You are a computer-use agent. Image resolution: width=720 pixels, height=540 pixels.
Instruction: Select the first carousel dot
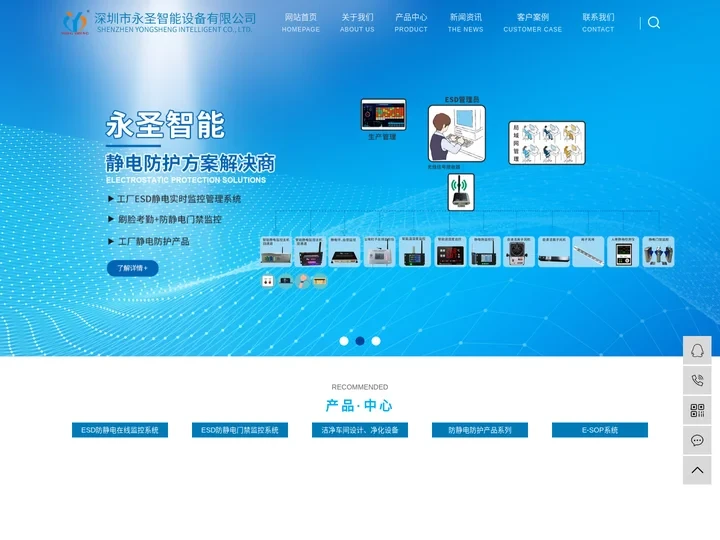pyautogui.click(x=344, y=341)
